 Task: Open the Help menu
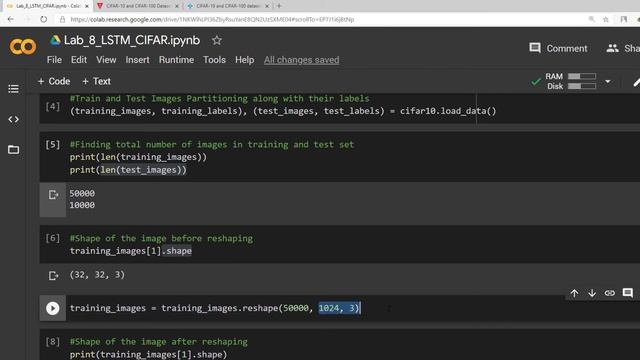pyautogui.click(x=244, y=60)
